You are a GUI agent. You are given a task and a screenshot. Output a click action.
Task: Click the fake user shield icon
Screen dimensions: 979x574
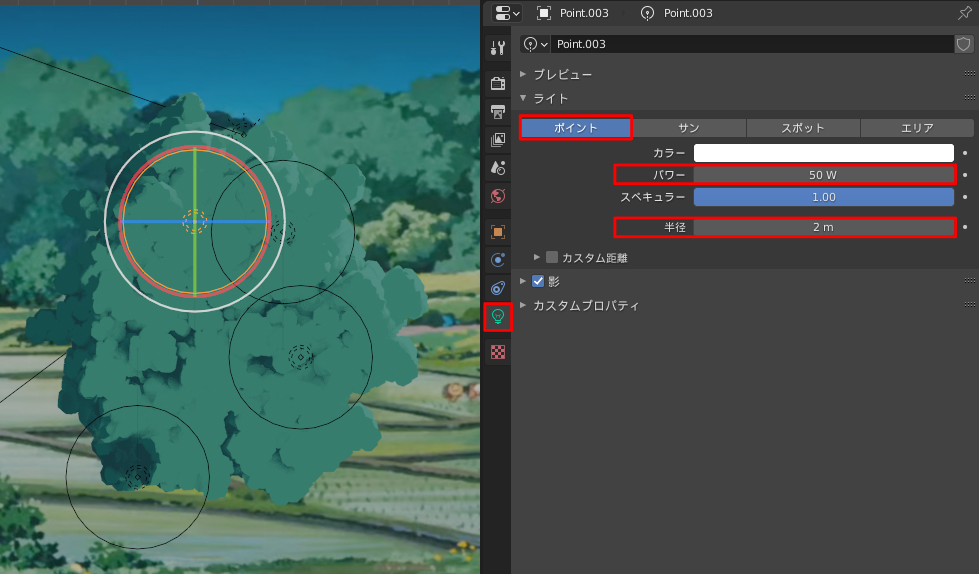pos(963,44)
